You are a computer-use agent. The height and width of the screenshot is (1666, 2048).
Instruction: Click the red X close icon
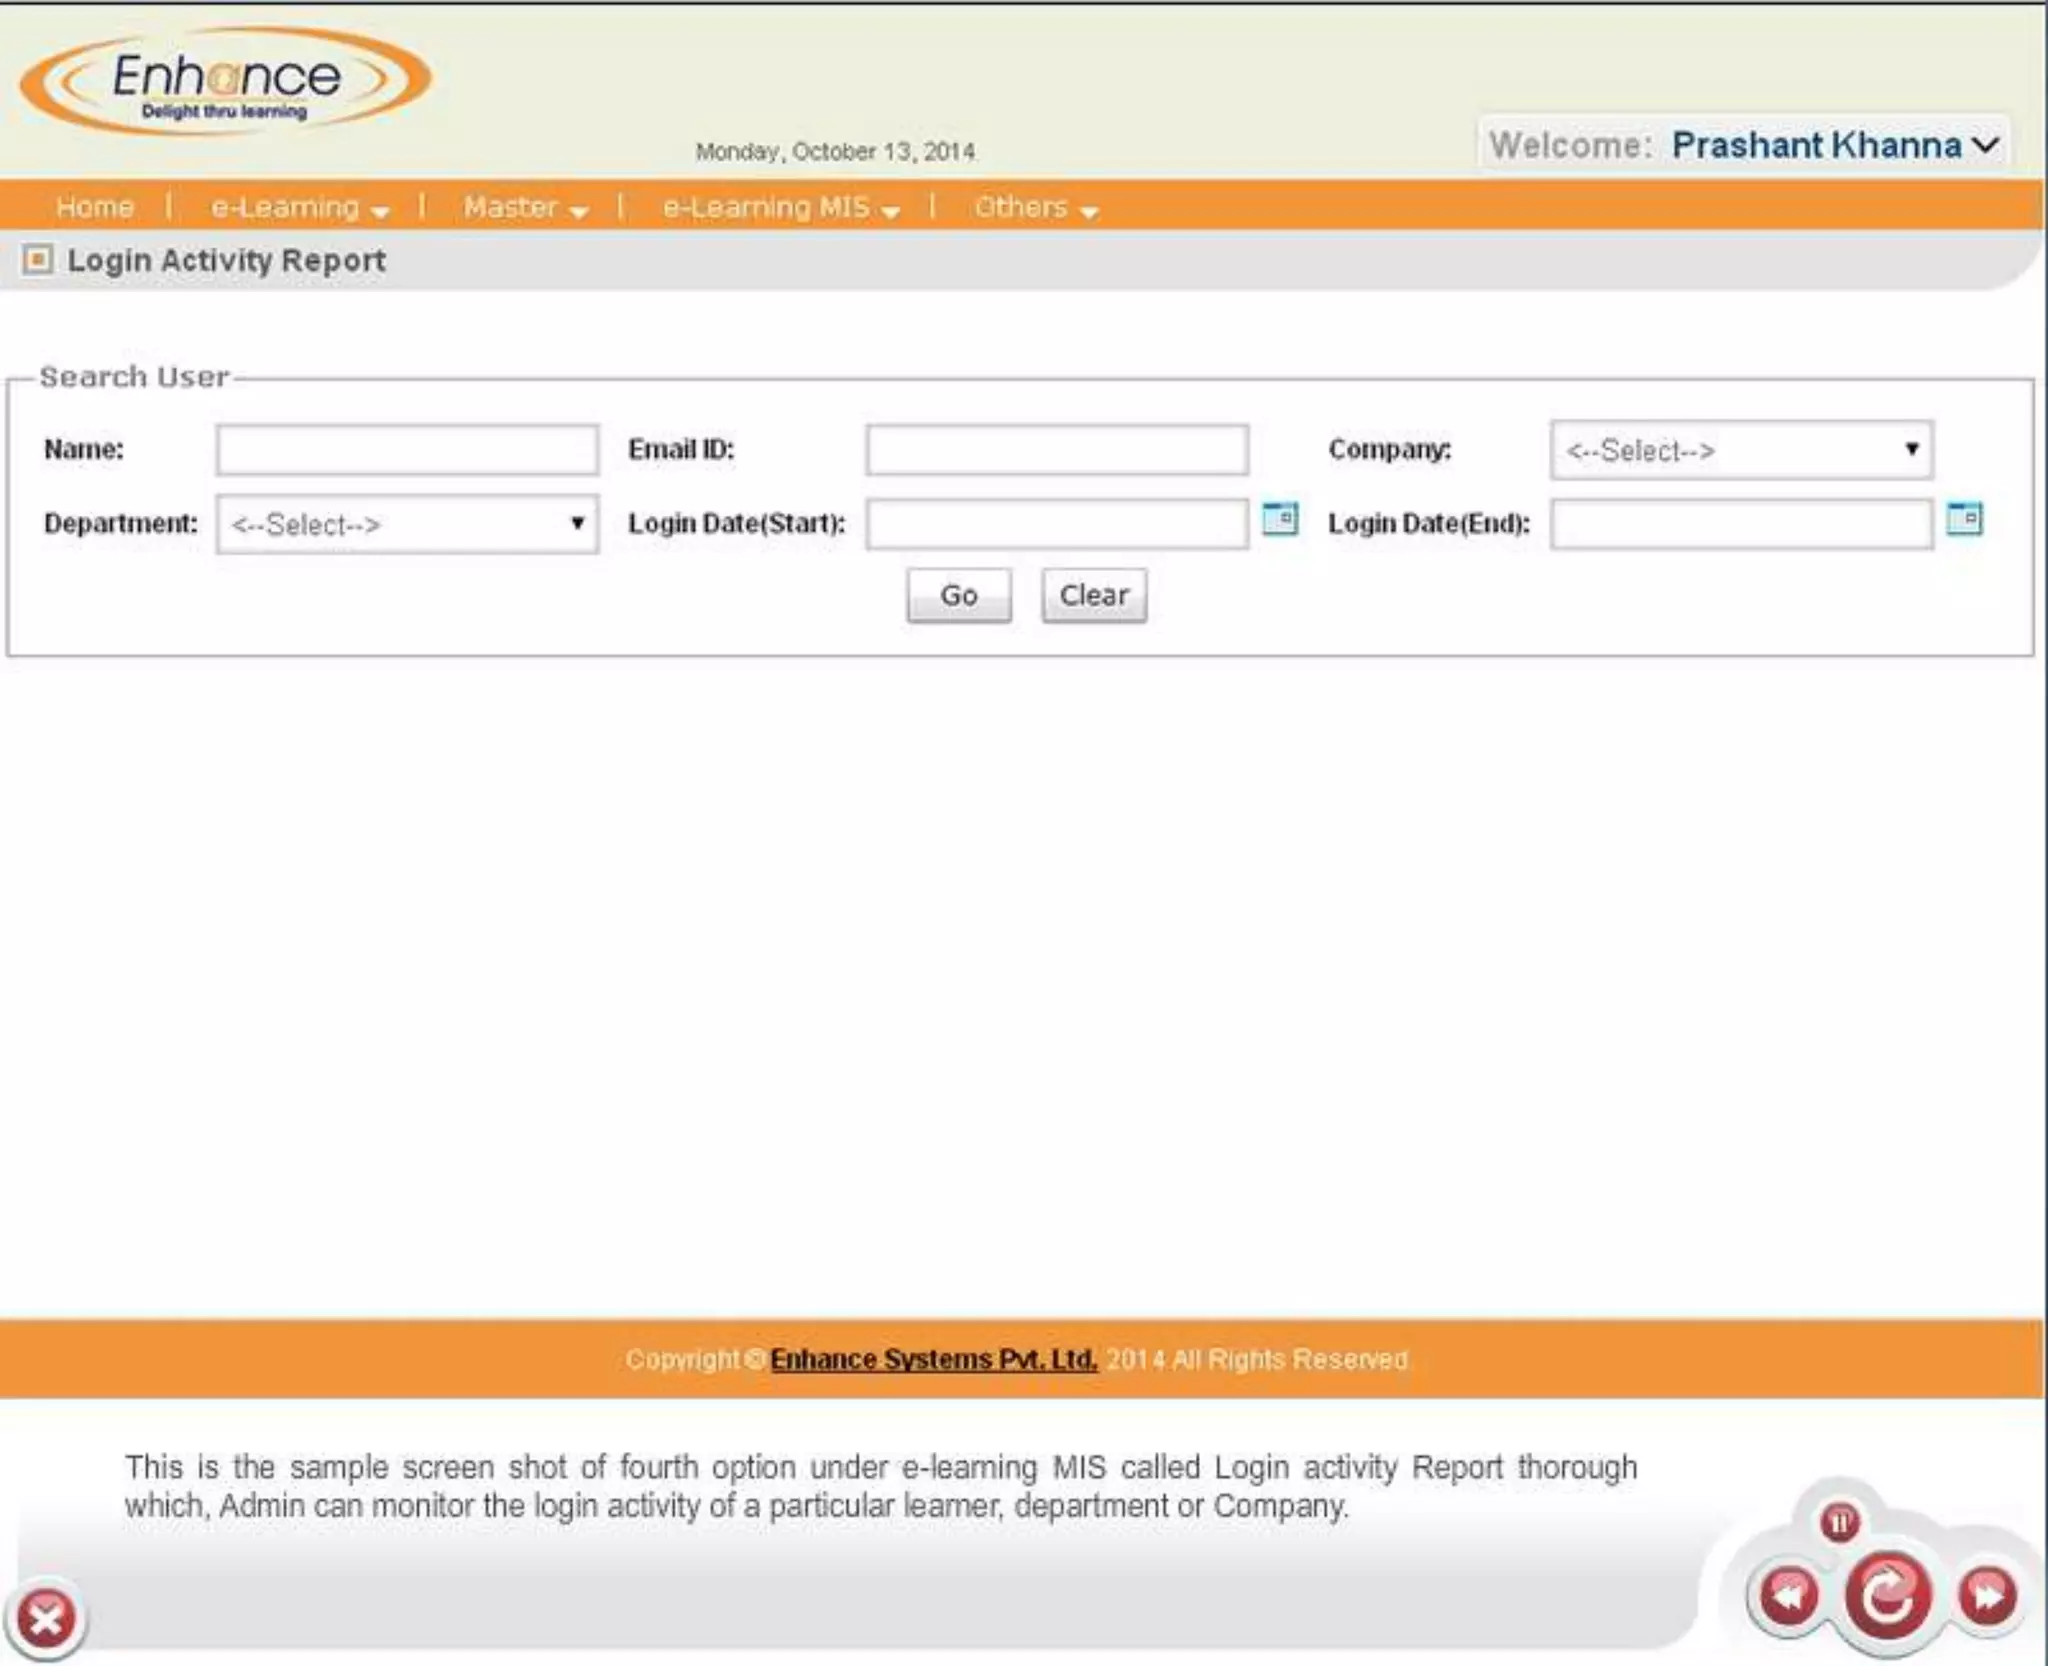click(x=46, y=1618)
